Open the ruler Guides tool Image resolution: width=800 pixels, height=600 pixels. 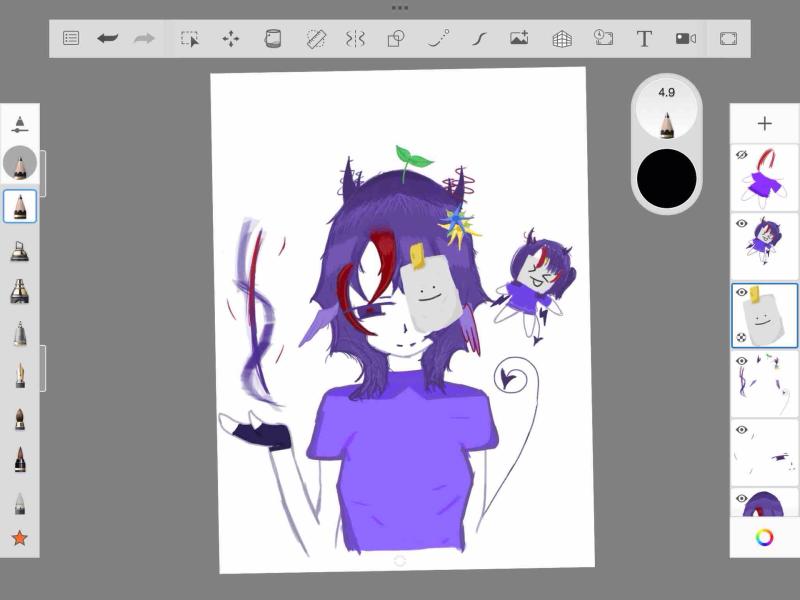(x=316, y=39)
